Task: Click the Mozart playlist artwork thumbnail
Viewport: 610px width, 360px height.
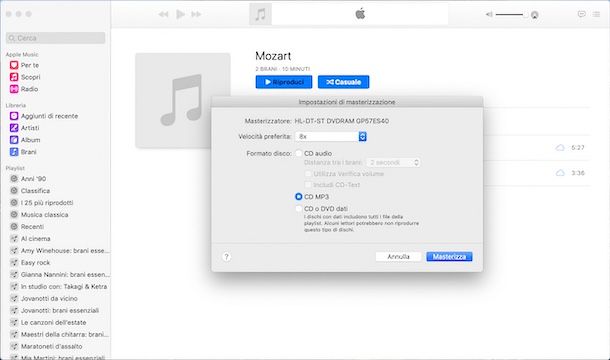Action: click(183, 100)
